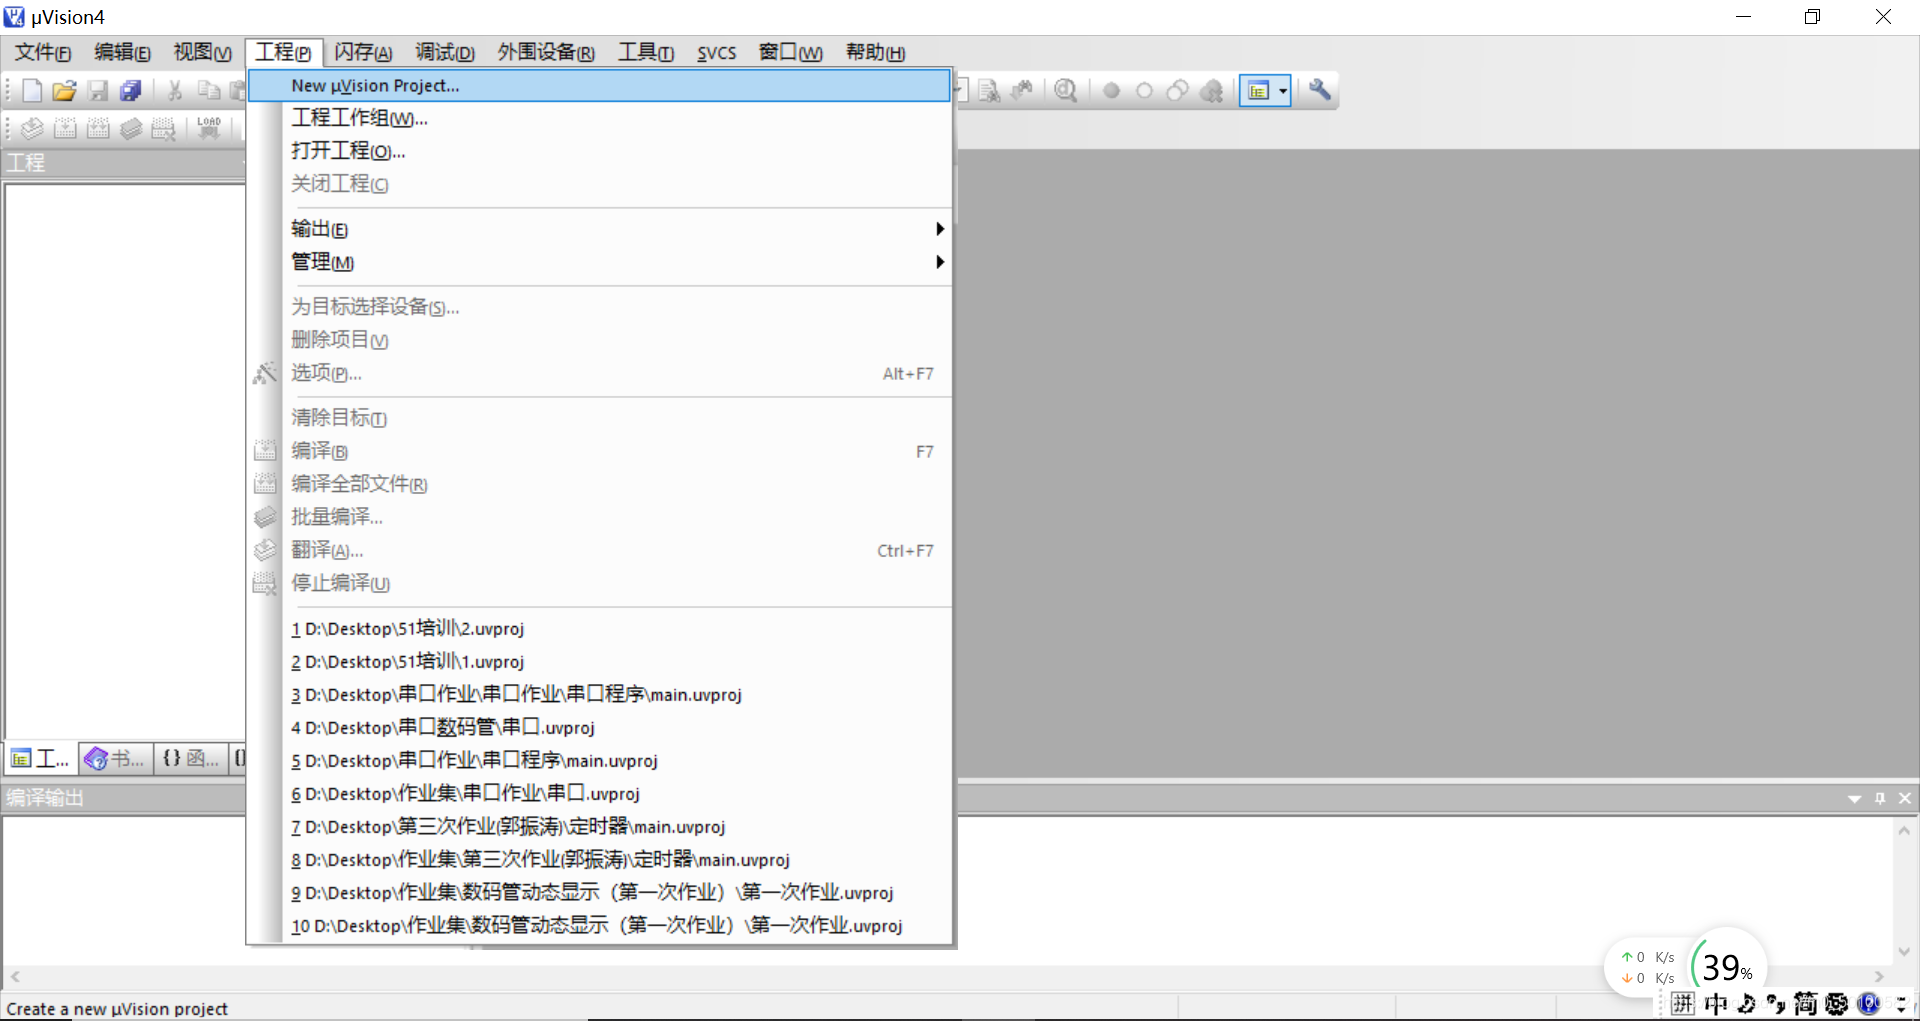Open the window layout dropdown arrow

(1283, 91)
